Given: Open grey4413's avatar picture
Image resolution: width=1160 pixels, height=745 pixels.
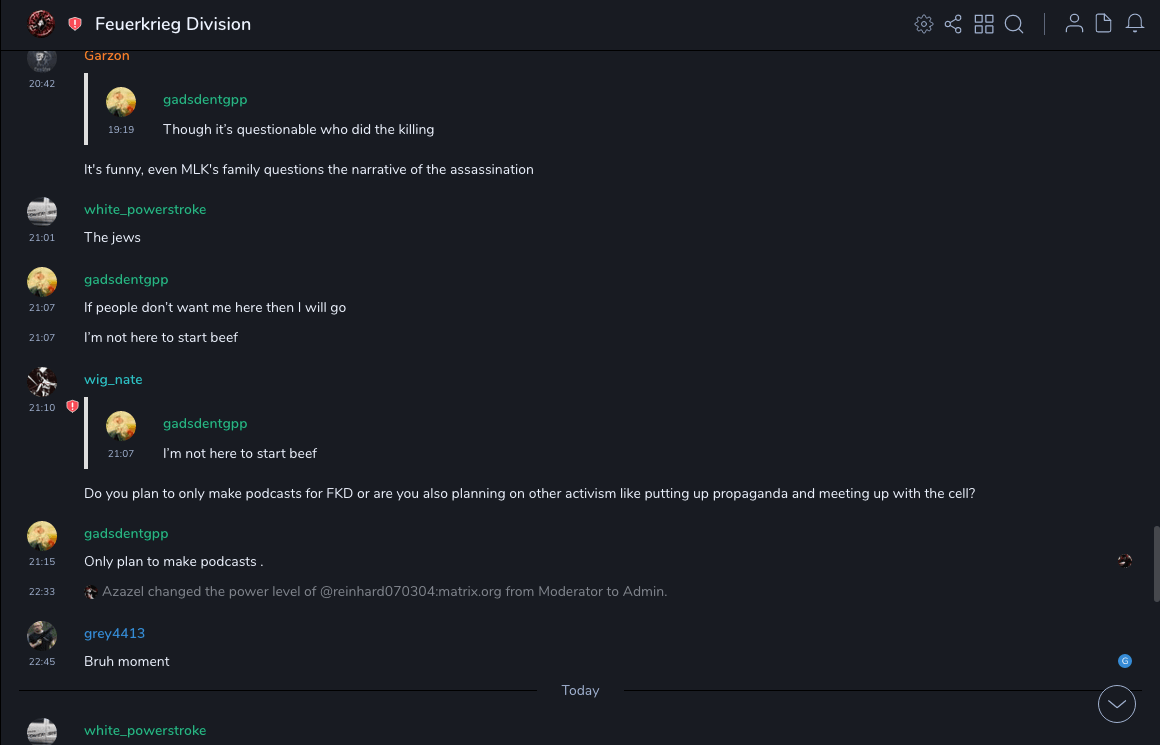Looking at the screenshot, I should coord(42,635).
